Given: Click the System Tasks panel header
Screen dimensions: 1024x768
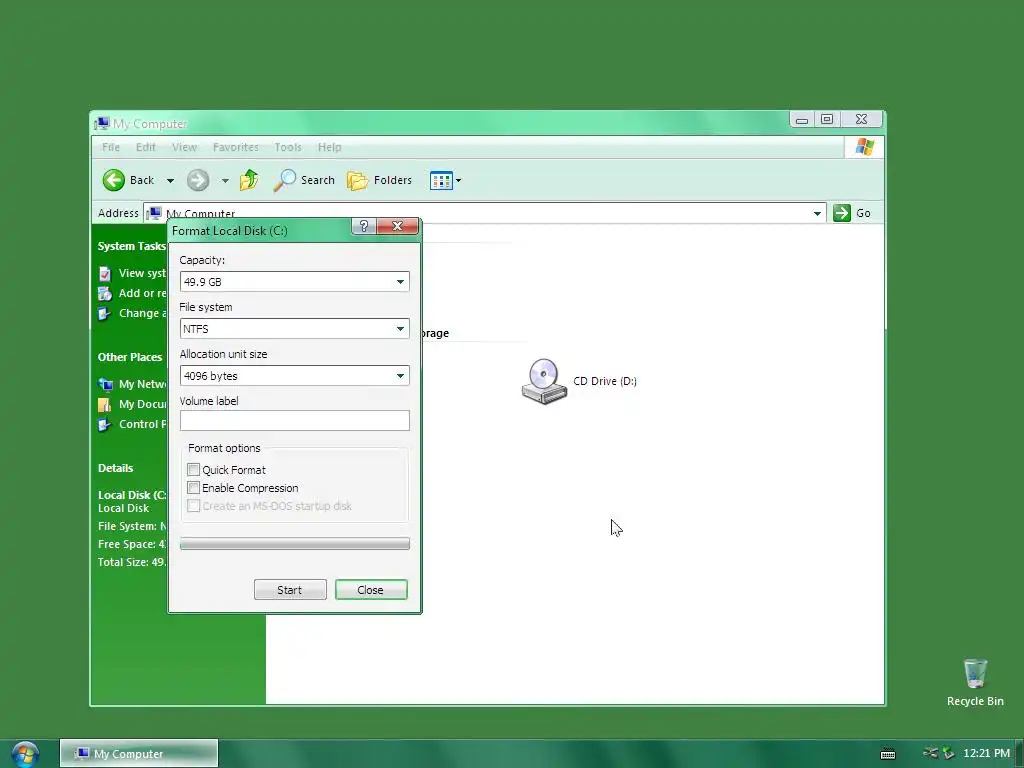Looking at the screenshot, I should tap(132, 246).
